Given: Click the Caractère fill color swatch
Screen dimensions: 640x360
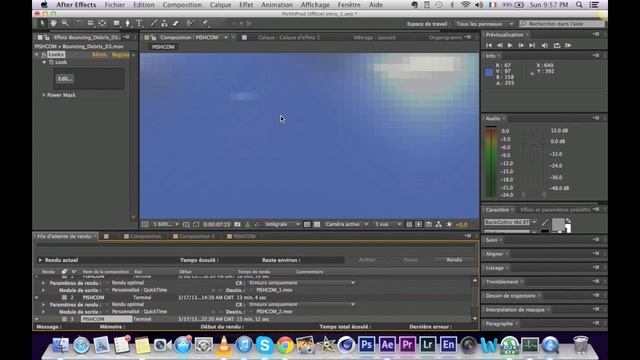Looking at the screenshot, I should (558, 224).
